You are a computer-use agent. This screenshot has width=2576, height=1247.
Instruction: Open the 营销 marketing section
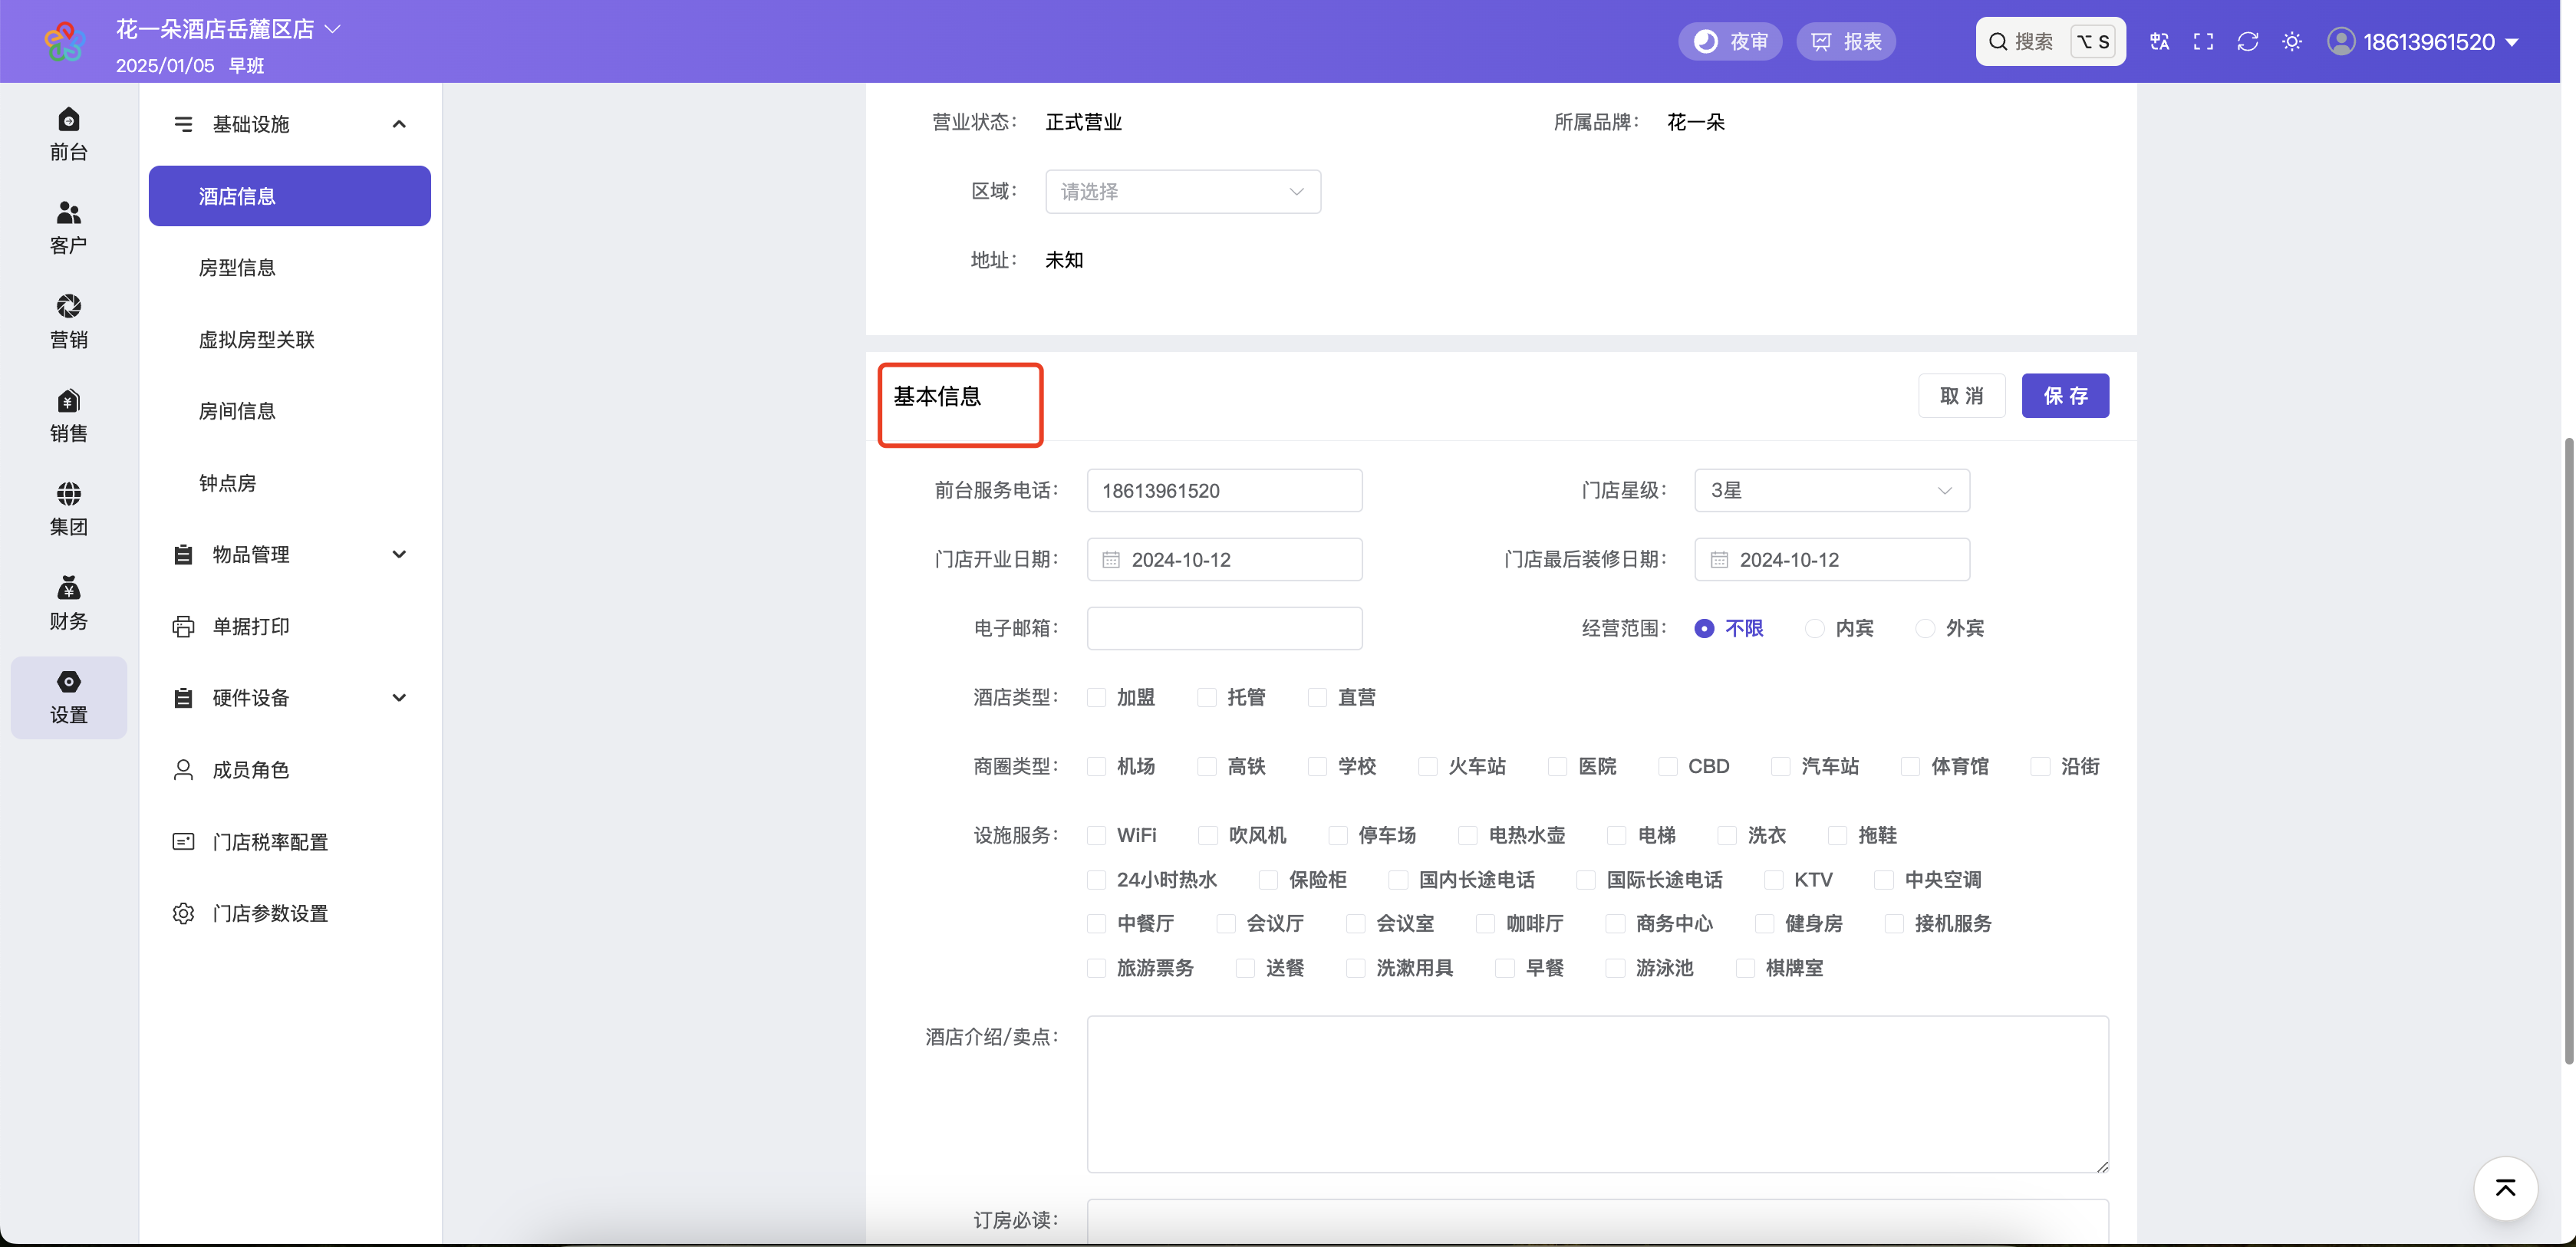coord(68,321)
